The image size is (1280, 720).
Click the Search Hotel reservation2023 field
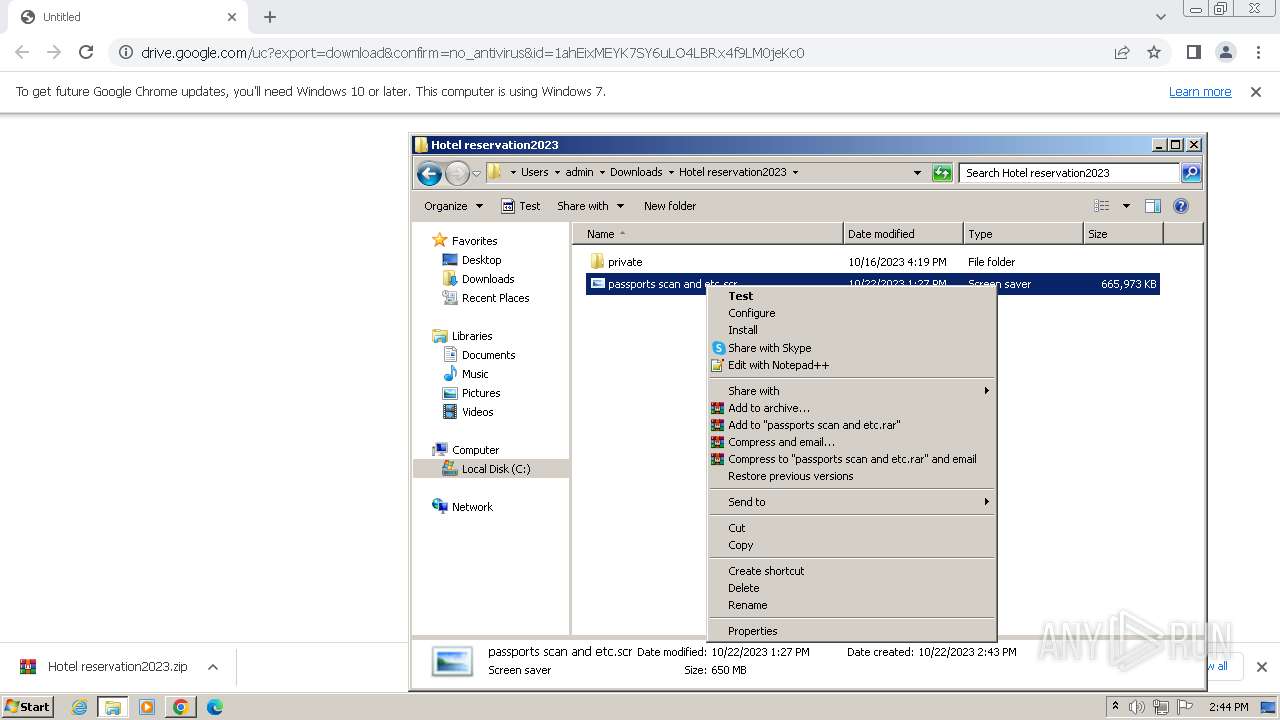tap(1068, 173)
